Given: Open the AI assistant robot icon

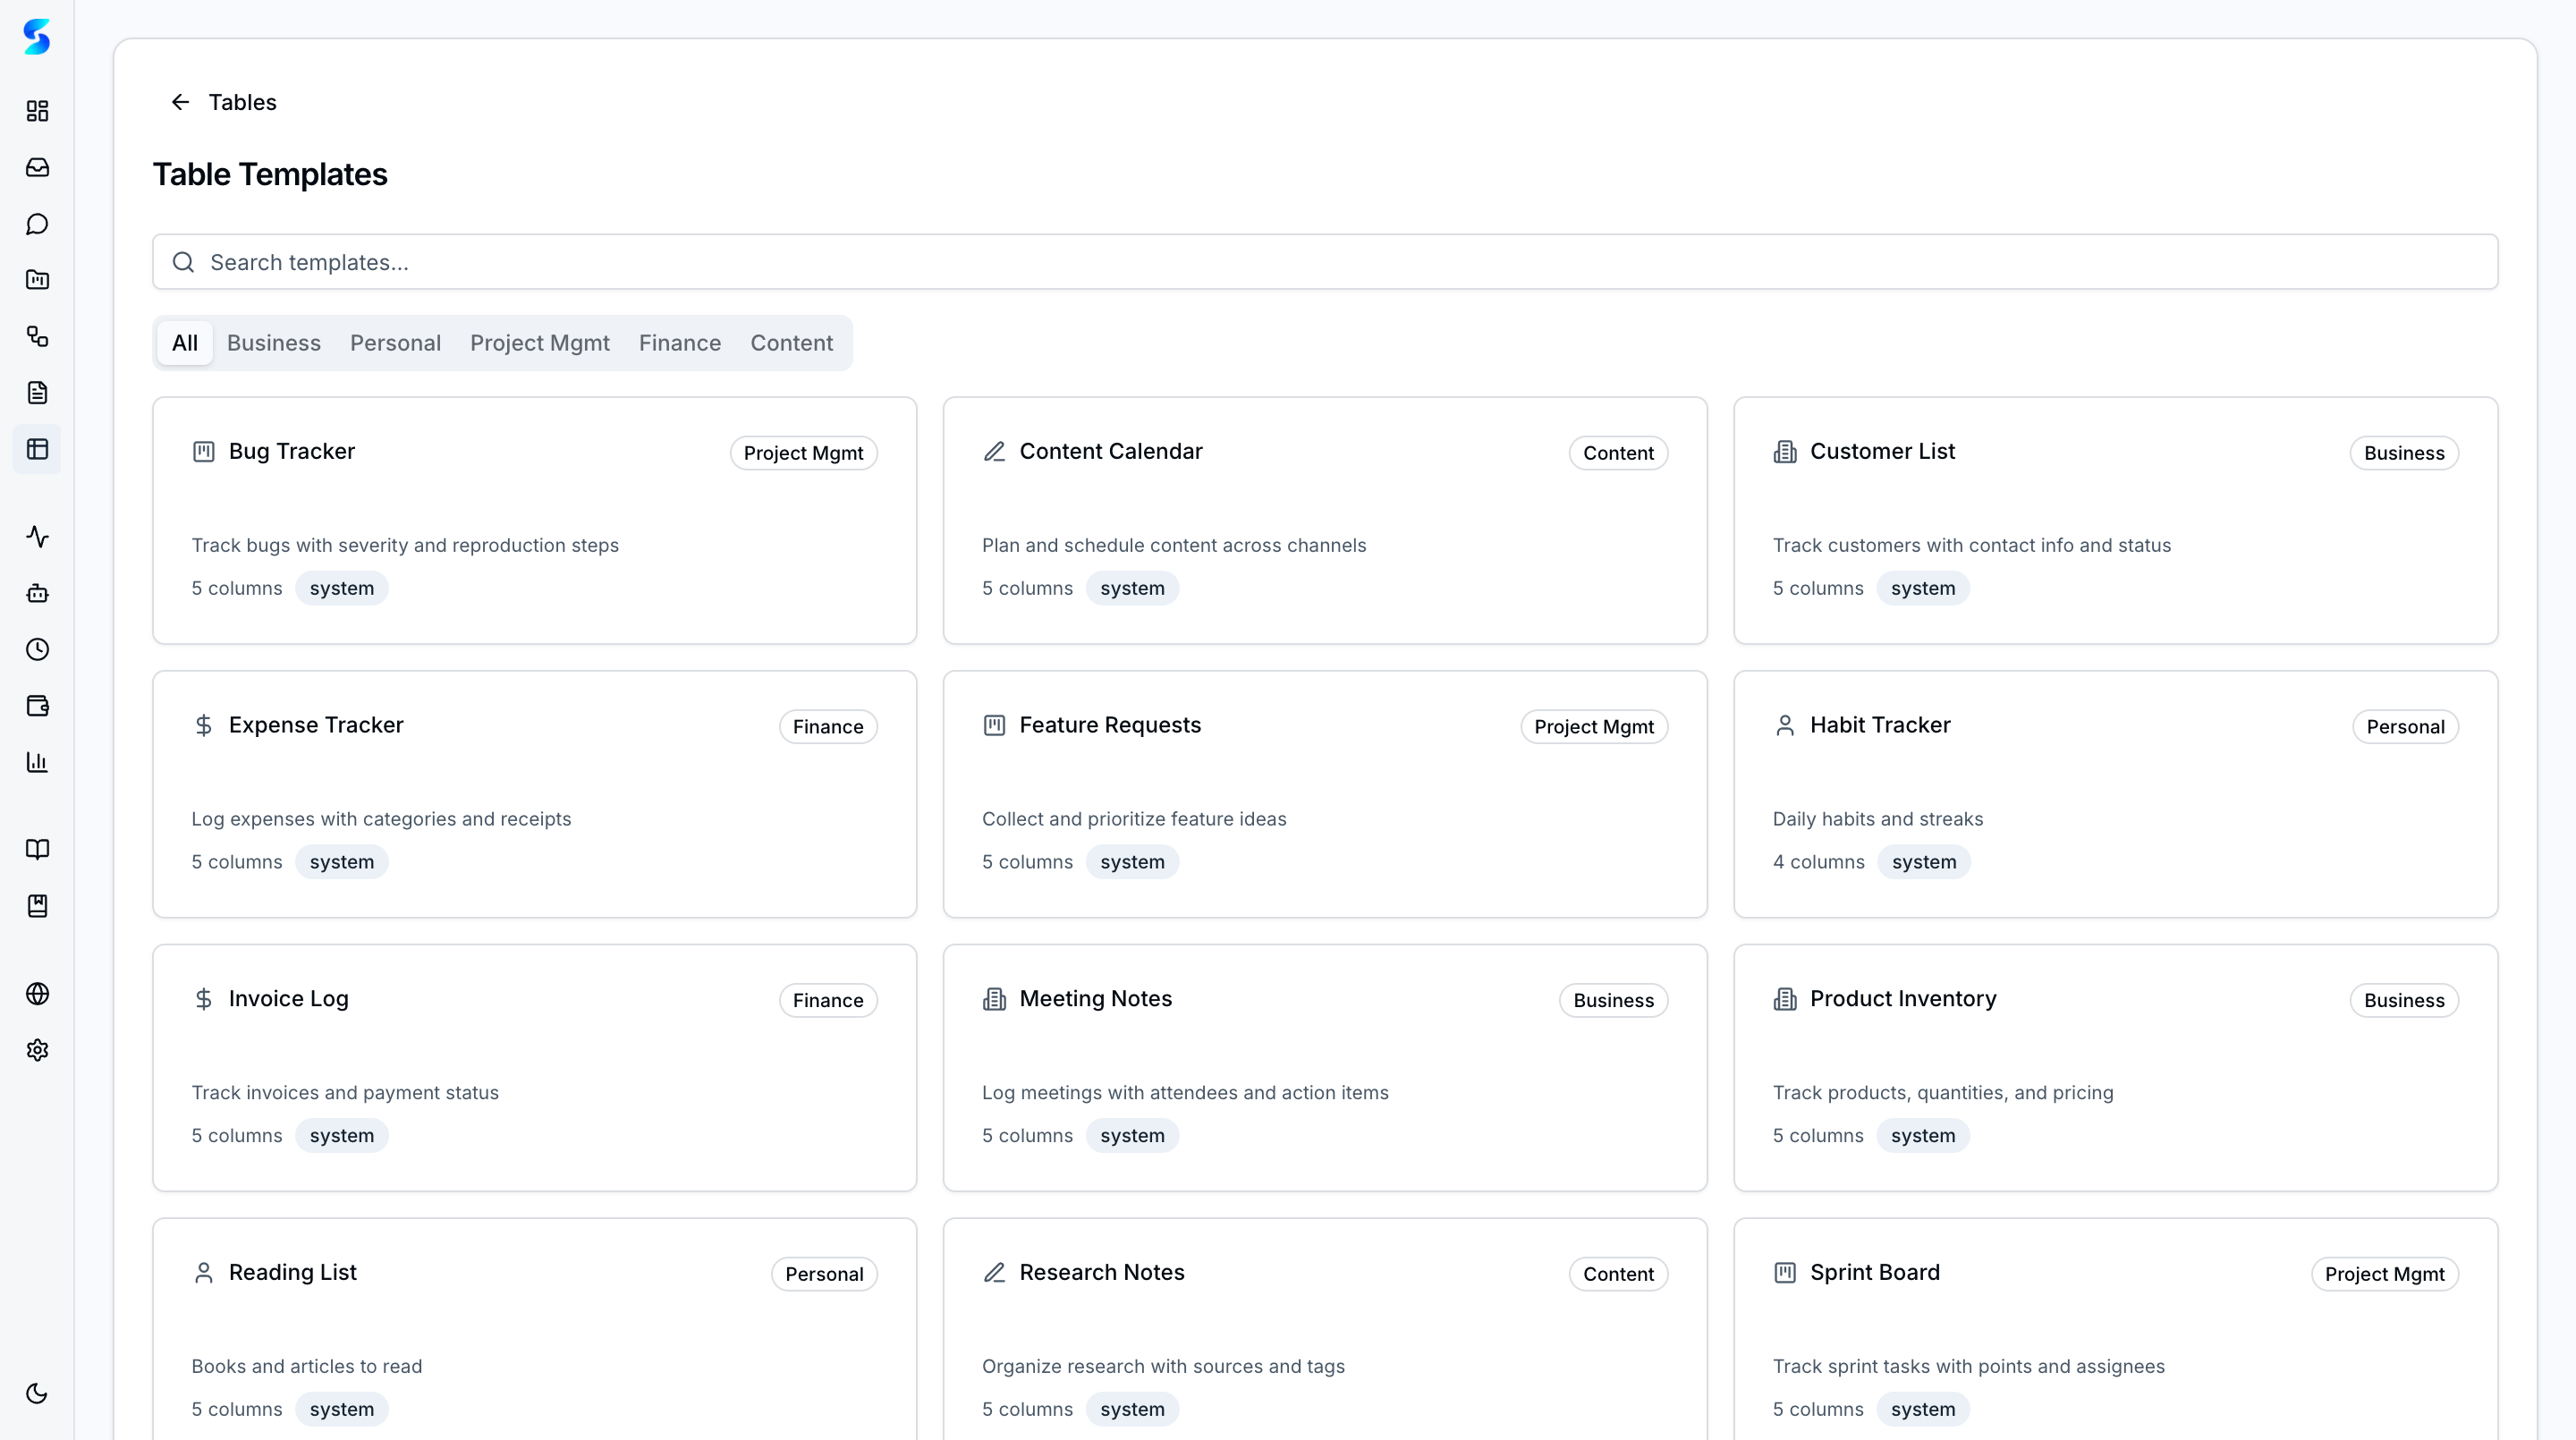Looking at the screenshot, I should tap(37, 593).
